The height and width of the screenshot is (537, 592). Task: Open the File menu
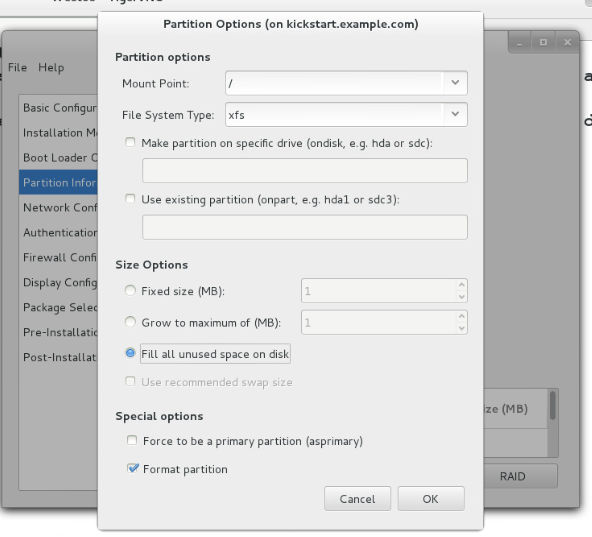click(17, 68)
